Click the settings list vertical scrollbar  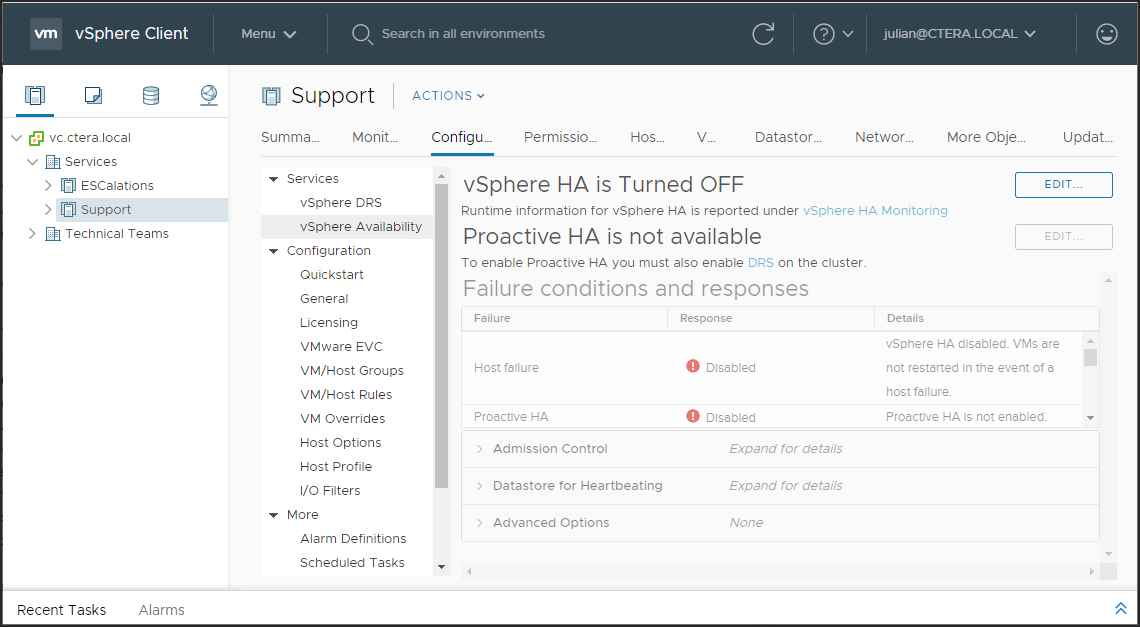pyautogui.click(x=441, y=335)
